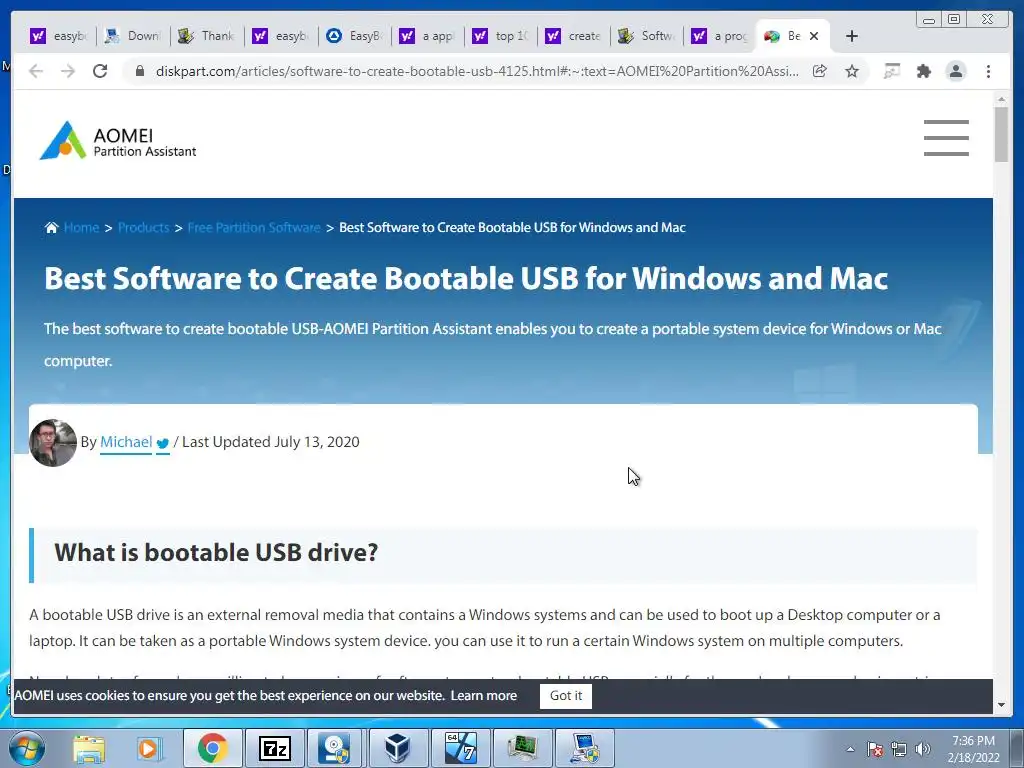Share this page from the address bar

[x=820, y=71]
